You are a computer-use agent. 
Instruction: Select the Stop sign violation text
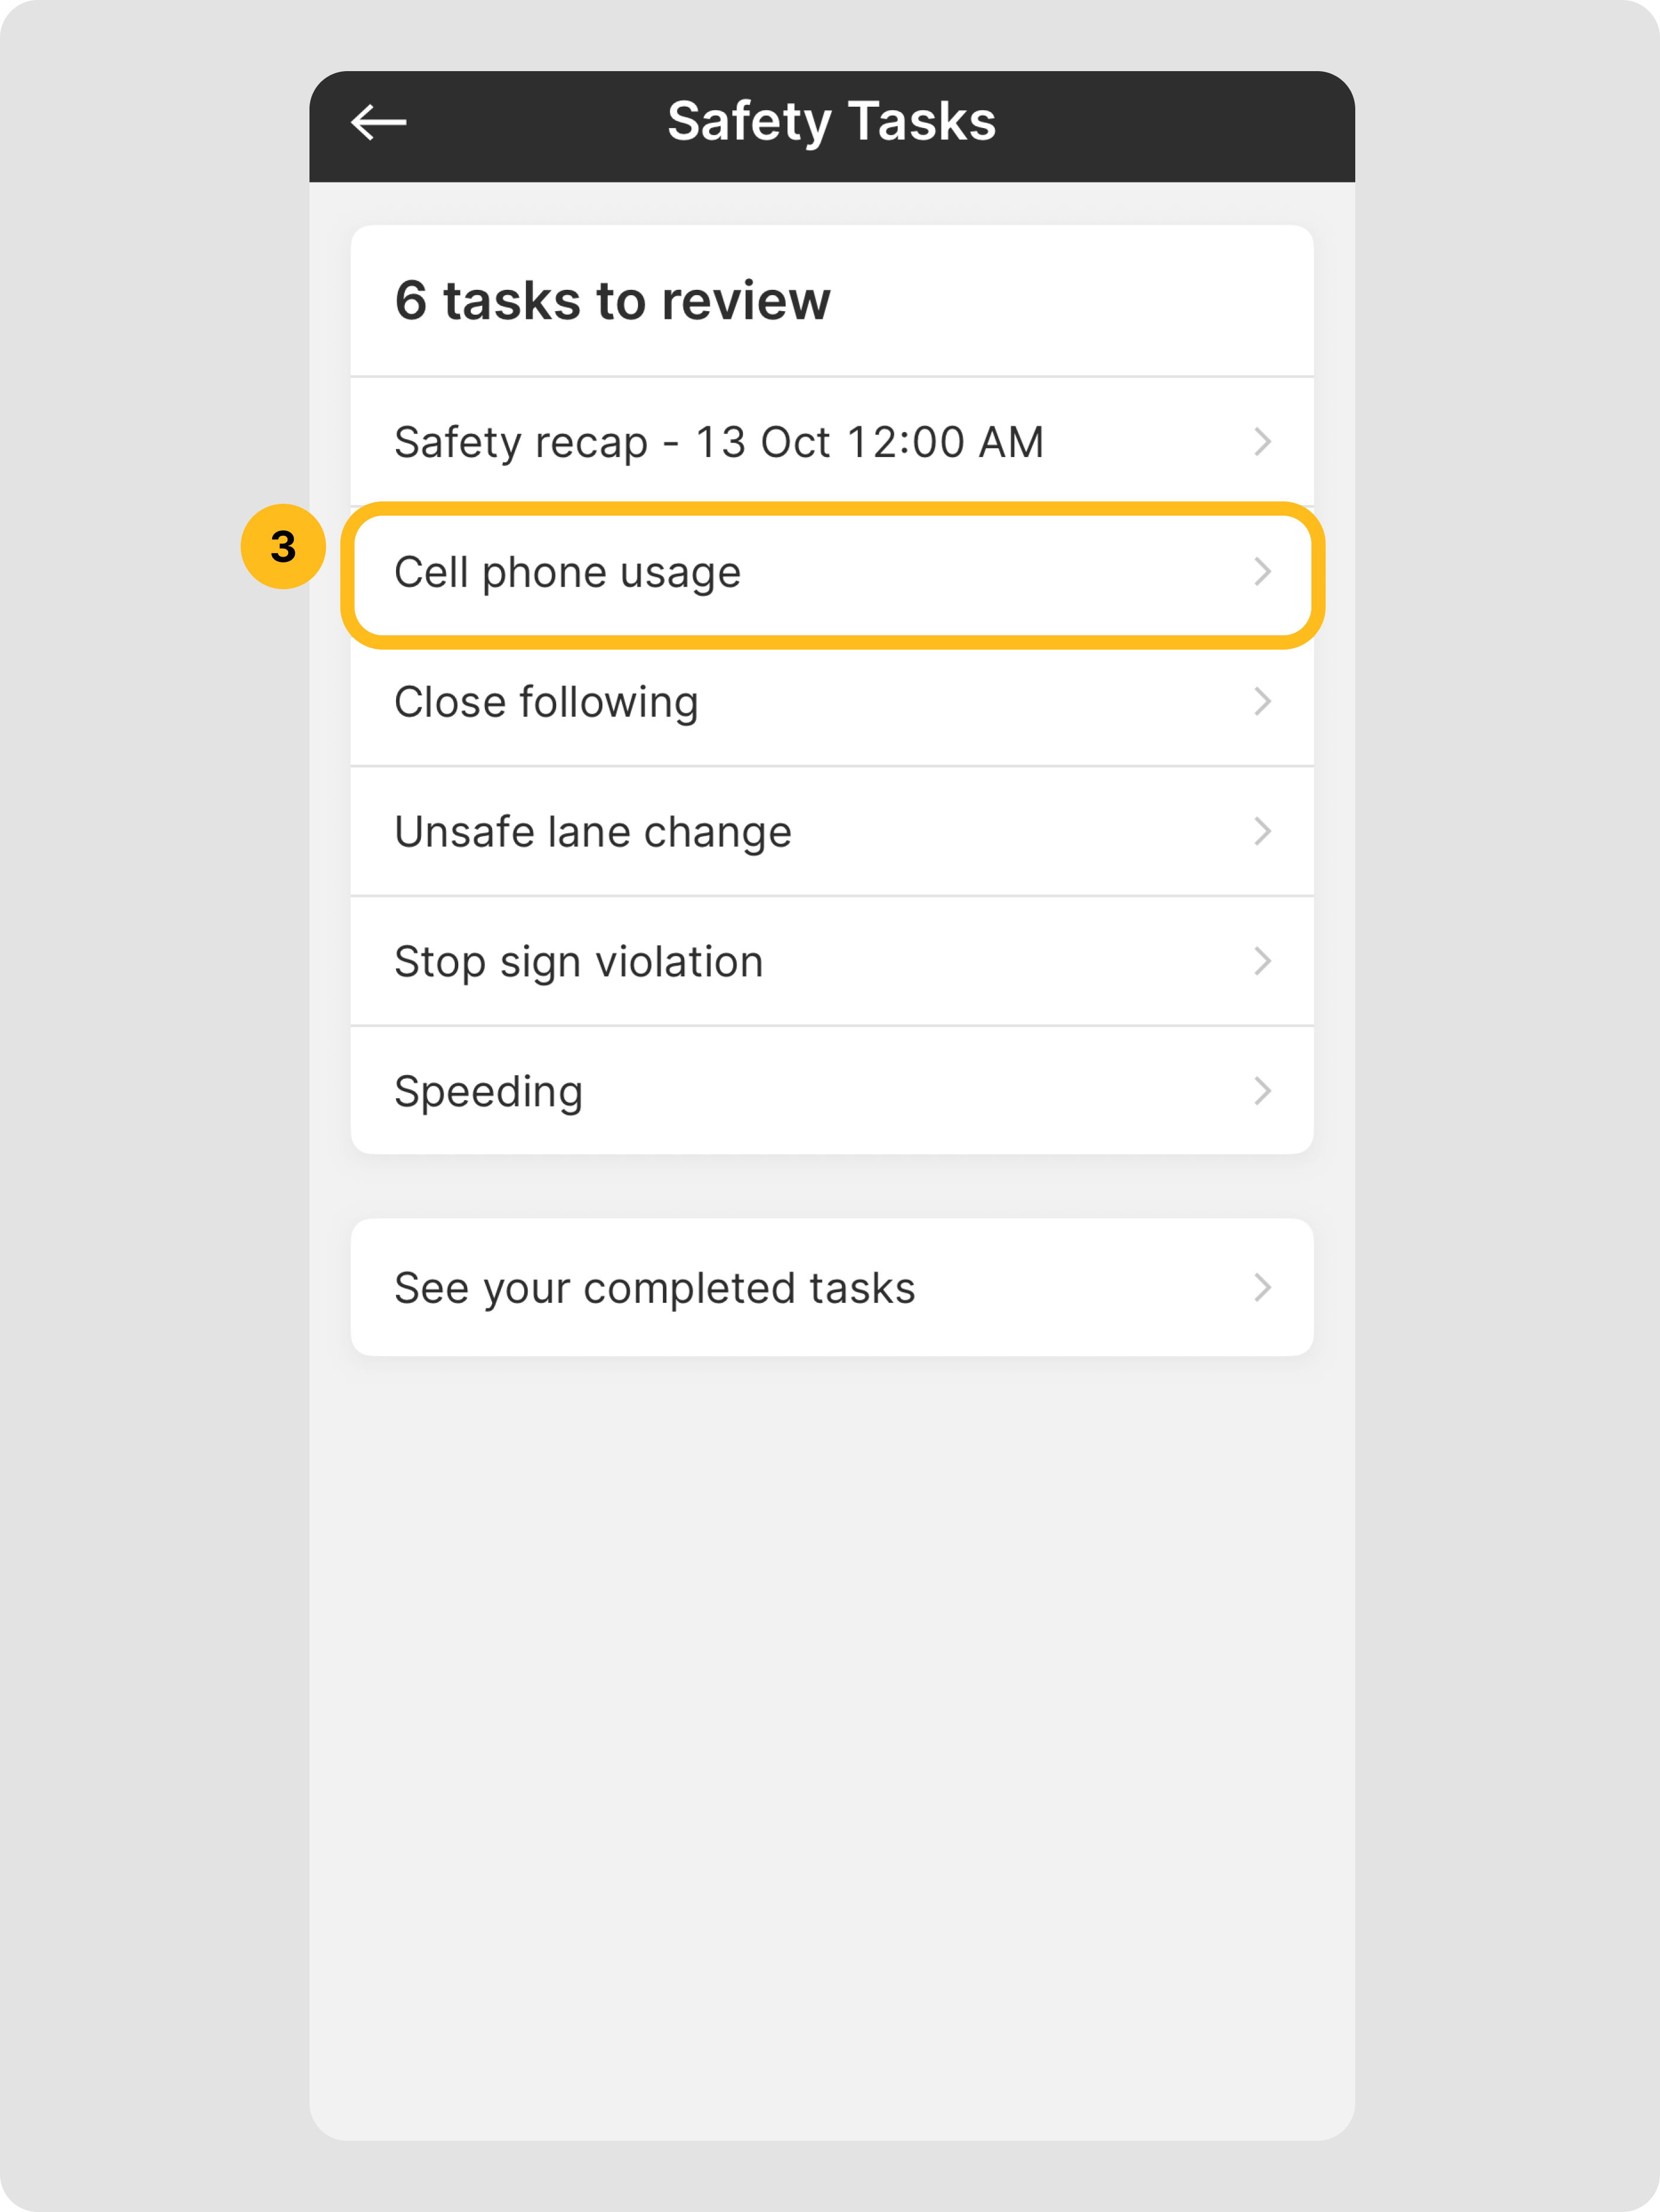pyautogui.click(x=578, y=962)
